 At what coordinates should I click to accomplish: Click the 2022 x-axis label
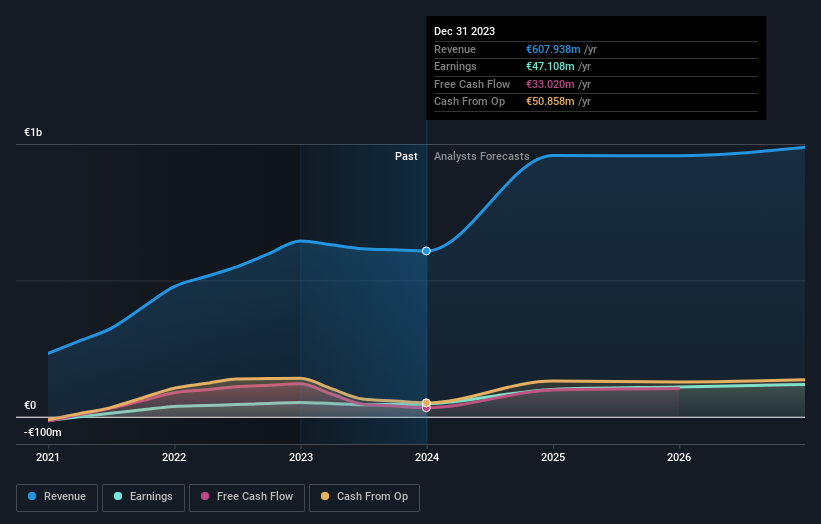tap(174, 457)
